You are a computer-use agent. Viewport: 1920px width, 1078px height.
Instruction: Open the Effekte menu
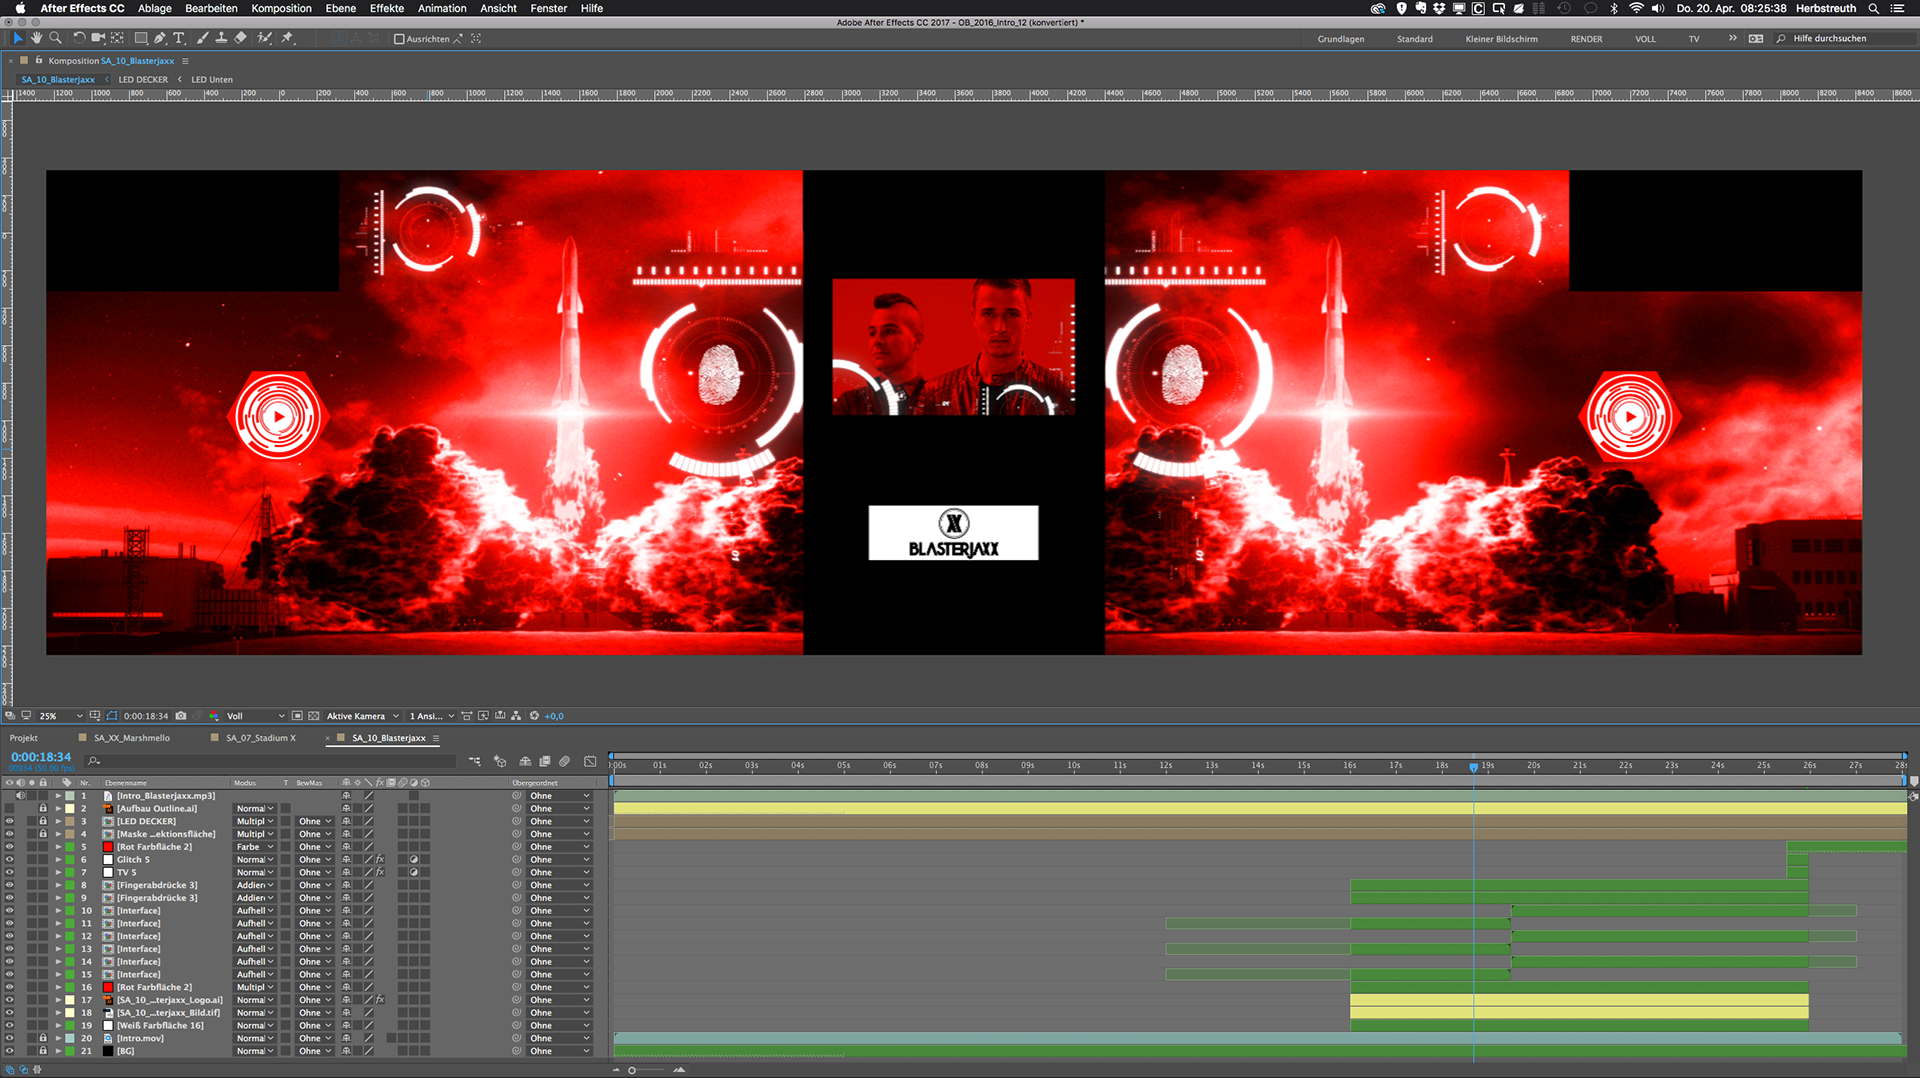tap(386, 8)
